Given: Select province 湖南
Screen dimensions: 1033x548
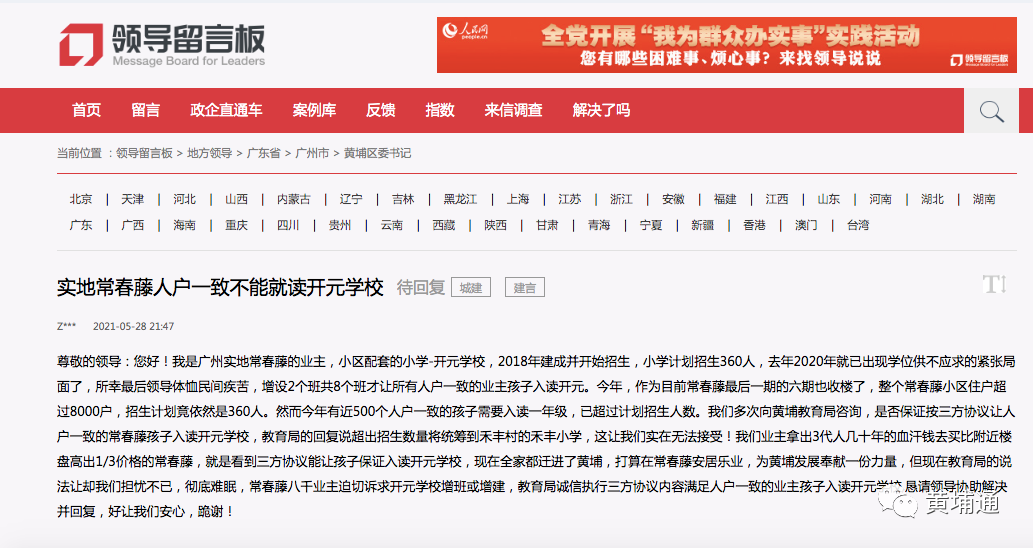Looking at the screenshot, I should (x=984, y=199).
